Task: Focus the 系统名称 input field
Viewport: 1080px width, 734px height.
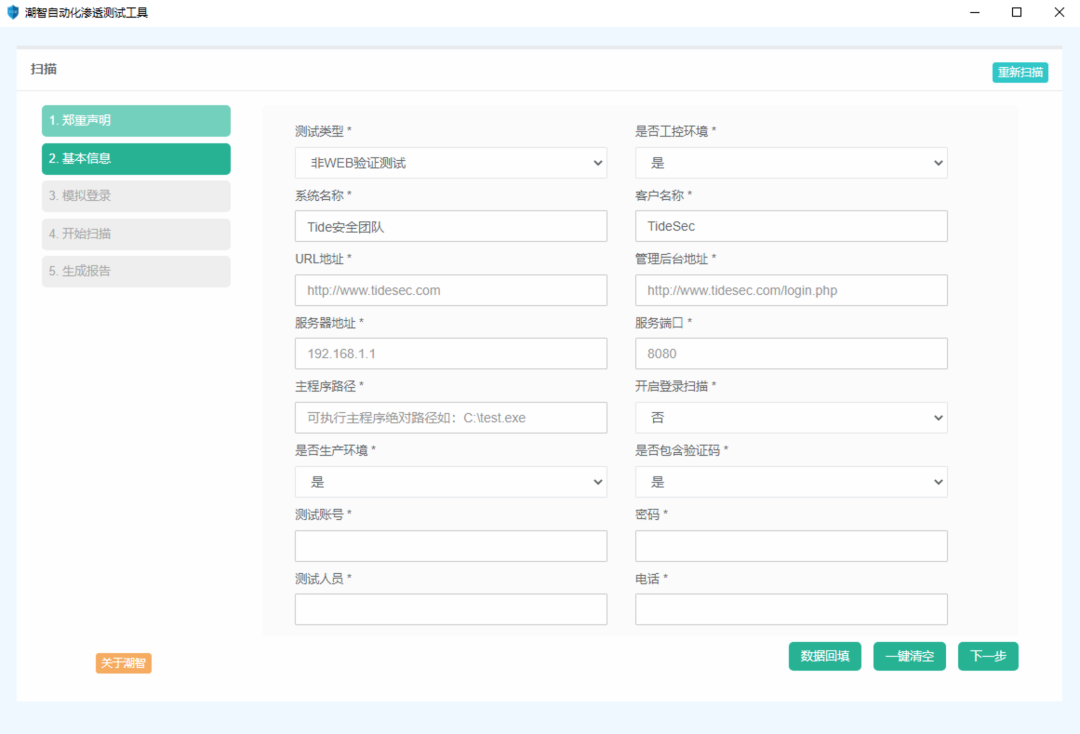Action: coord(450,227)
